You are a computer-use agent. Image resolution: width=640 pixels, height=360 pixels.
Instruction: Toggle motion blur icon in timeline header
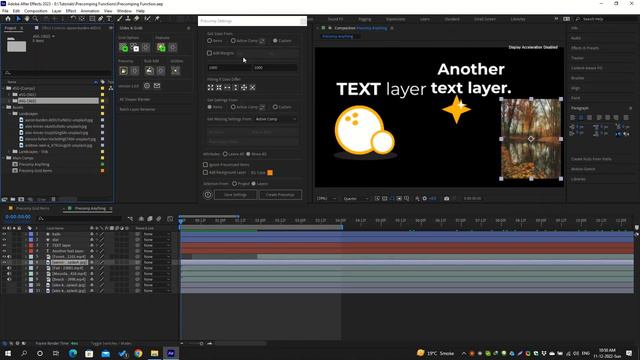[159, 219]
